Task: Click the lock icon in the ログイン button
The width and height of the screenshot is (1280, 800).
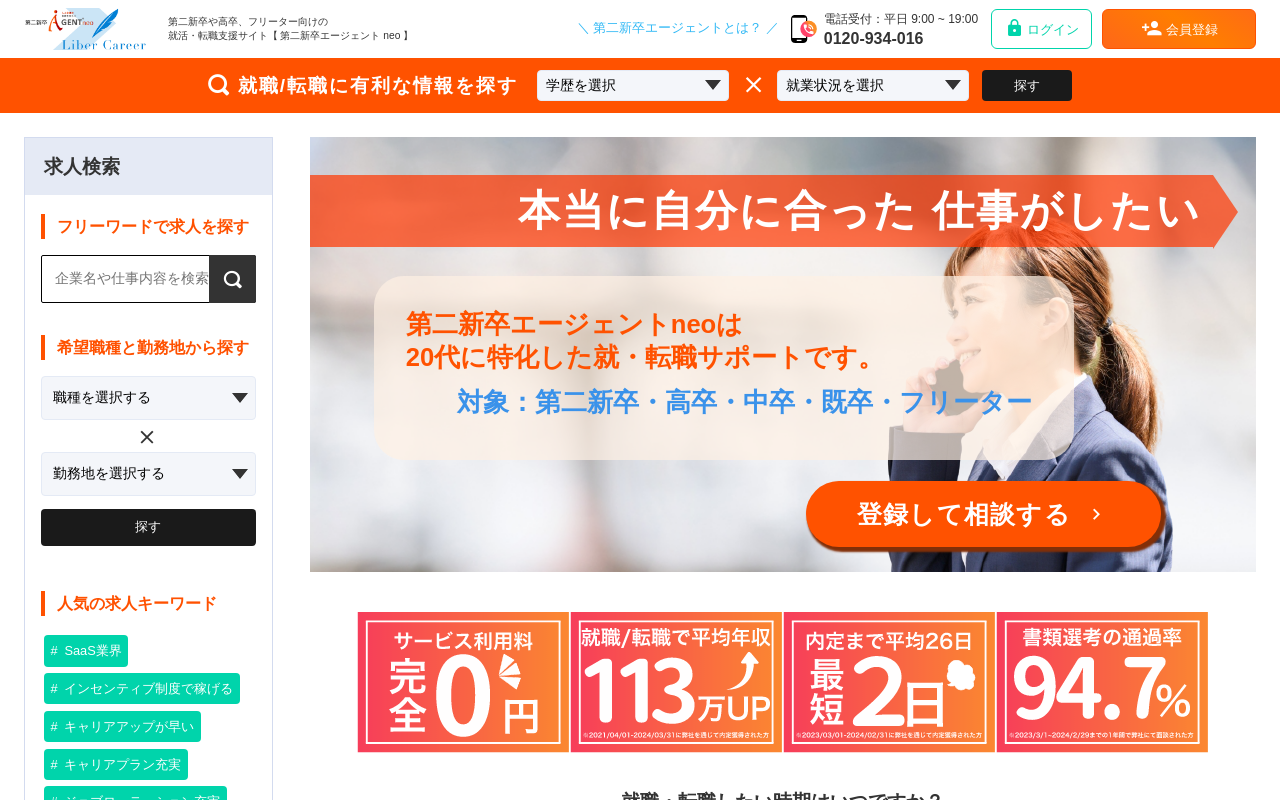Action: pos(1014,28)
